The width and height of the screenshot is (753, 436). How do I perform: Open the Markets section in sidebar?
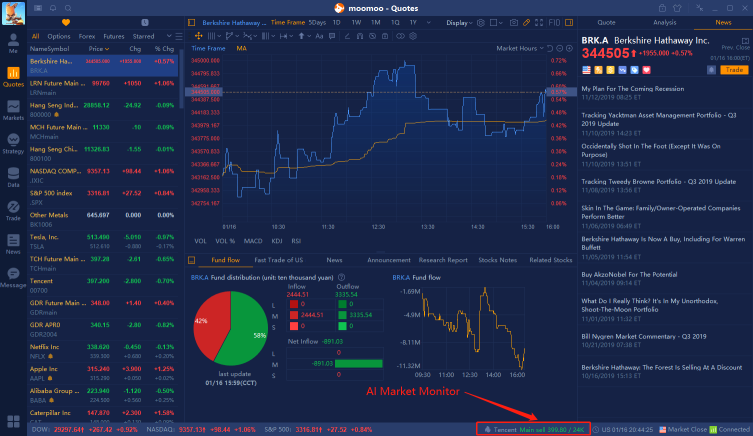(x=13, y=110)
